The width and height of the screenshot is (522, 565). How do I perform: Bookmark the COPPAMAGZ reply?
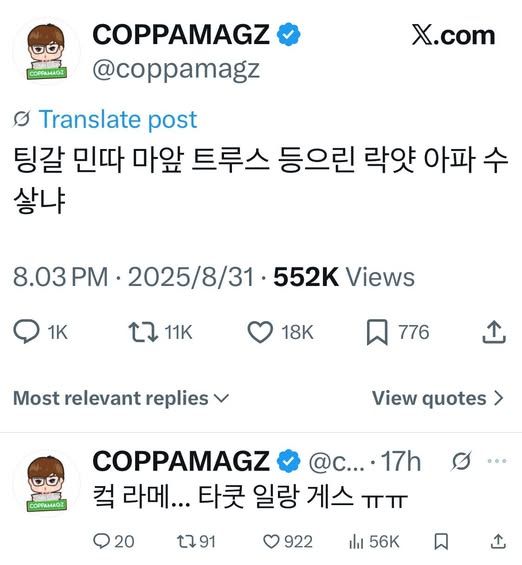click(441, 542)
